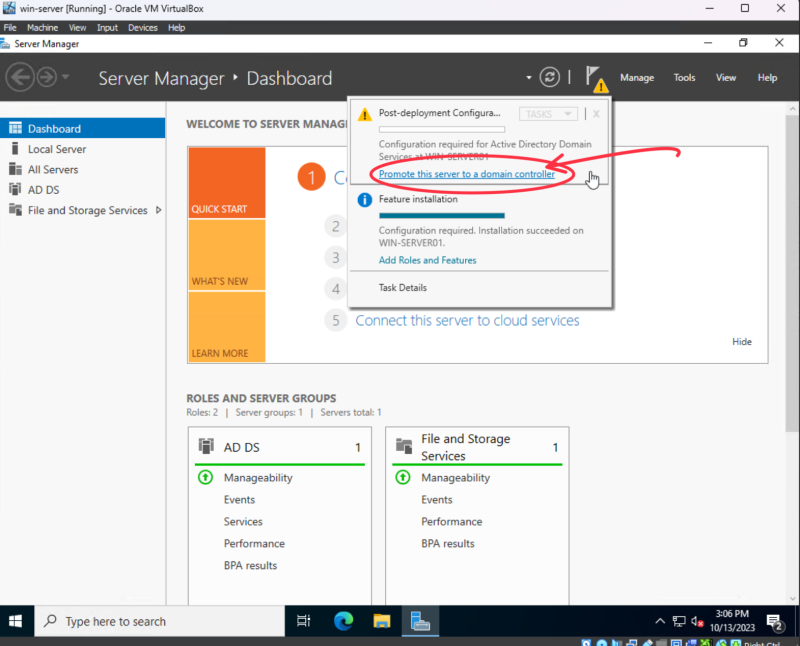Select AD DS in the left sidebar
The width and height of the screenshot is (800, 646).
coord(43,190)
